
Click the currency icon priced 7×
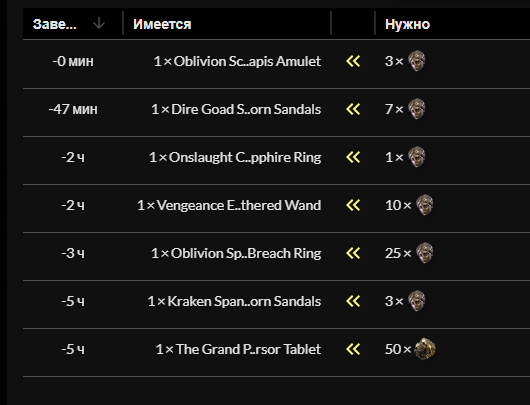[416, 109]
